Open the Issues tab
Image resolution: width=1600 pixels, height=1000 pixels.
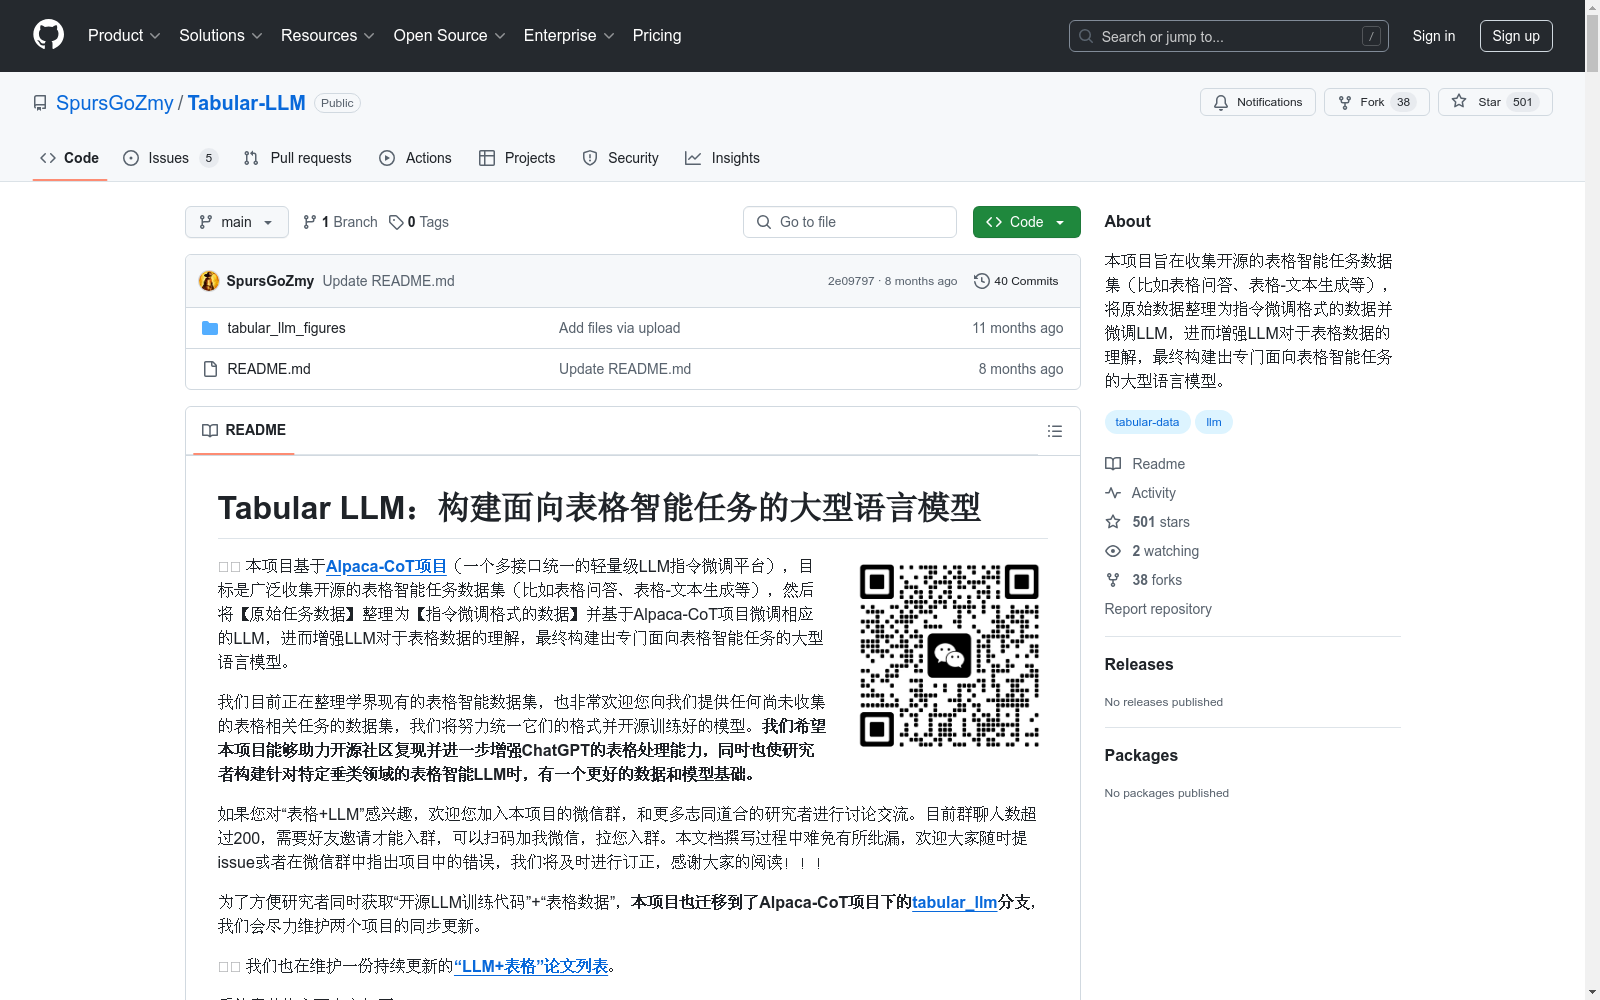click(x=169, y=158)
